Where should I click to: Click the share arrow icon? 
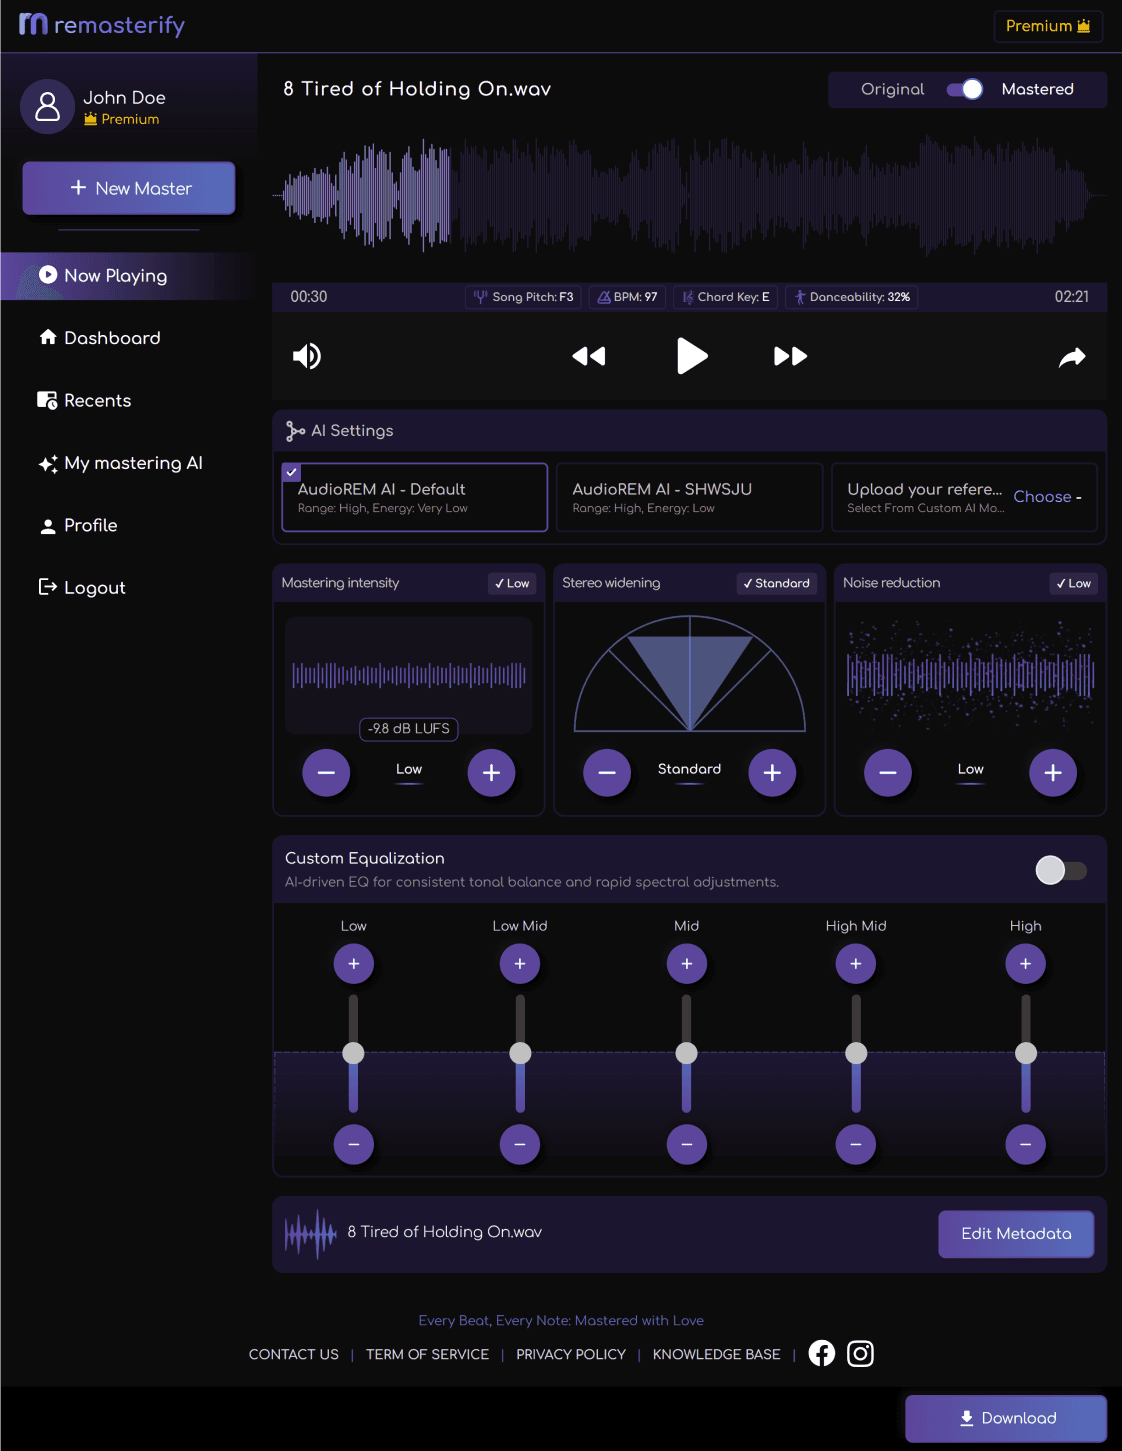(1072, 357)
